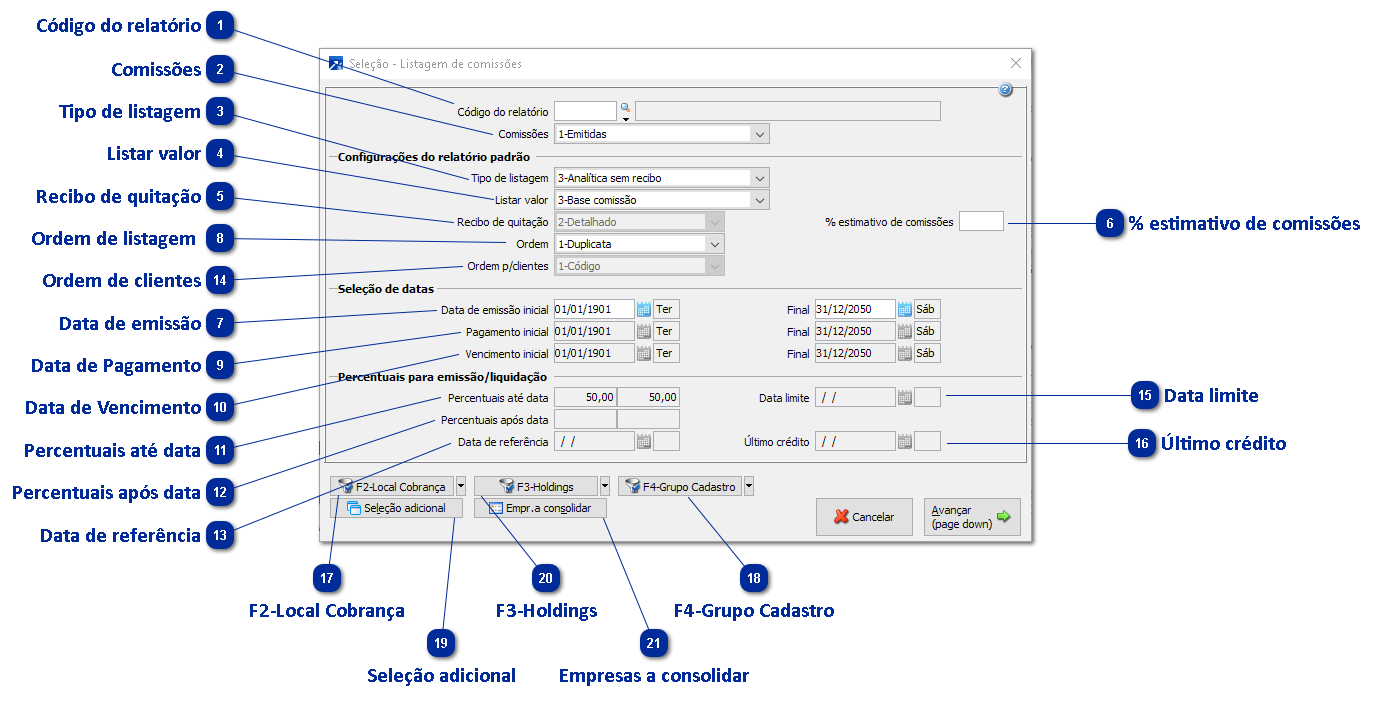Click first Percentuais após data field
The height and width of the screenshot is (704, 1376).
click(x=585, y=419)
